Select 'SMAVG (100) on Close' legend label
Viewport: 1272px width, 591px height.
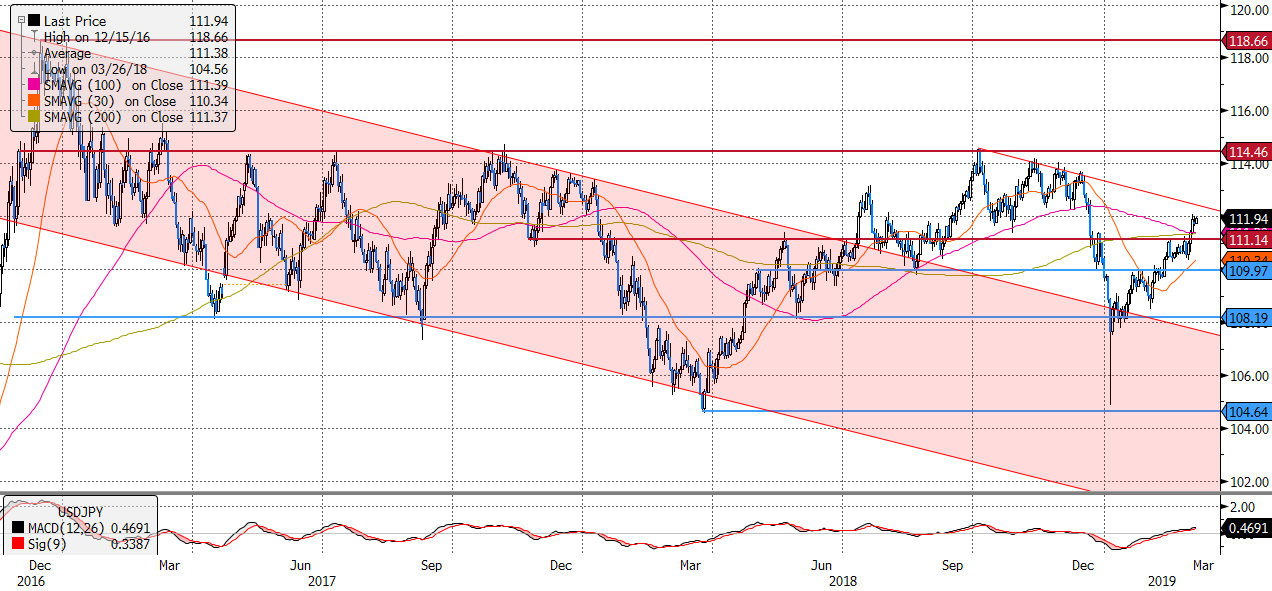pyautogui.click(x=113, y=85)
